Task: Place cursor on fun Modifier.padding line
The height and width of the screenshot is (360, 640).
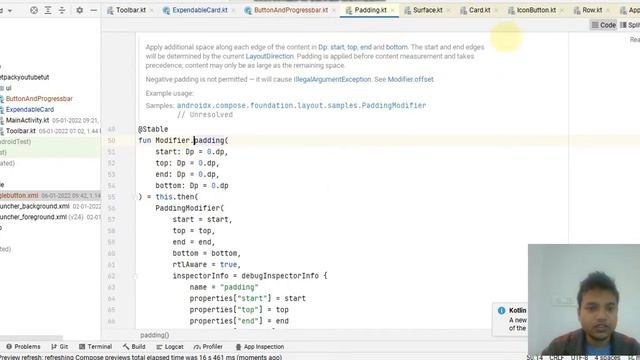Action: 183,140
